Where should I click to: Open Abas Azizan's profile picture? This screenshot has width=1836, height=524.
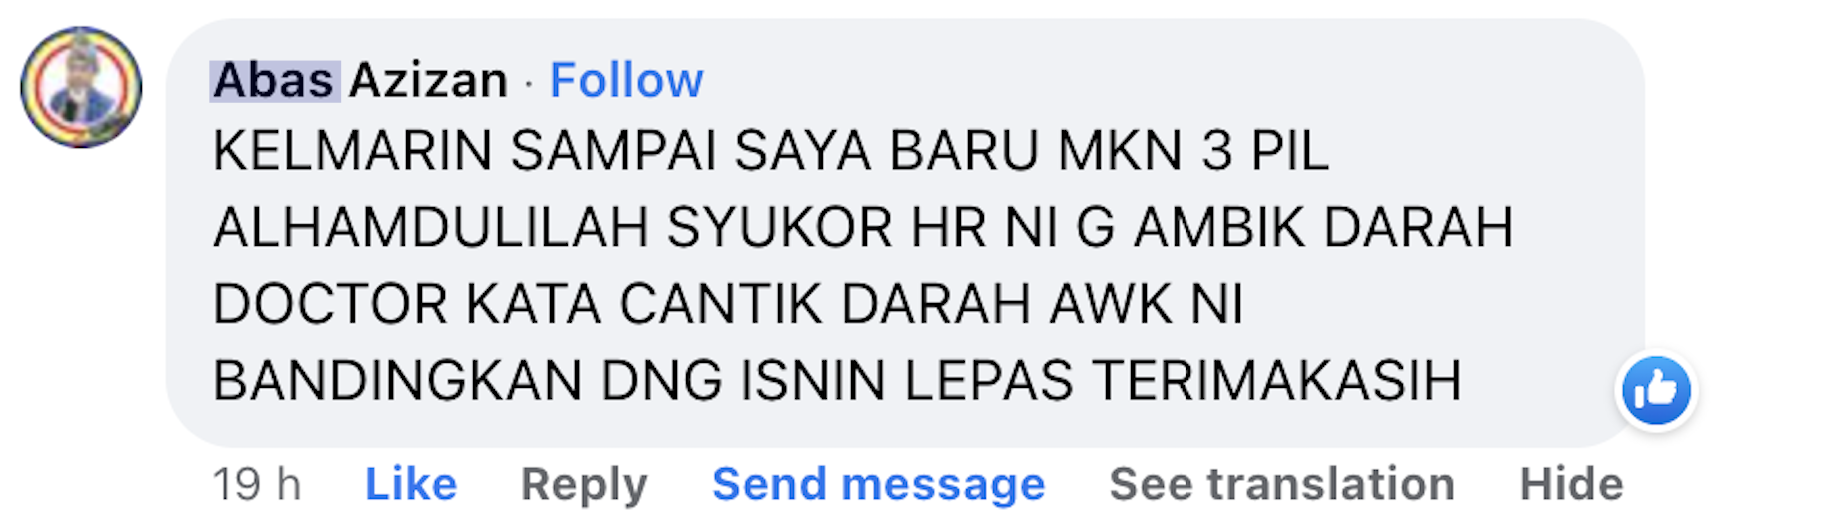pos(81,87)
